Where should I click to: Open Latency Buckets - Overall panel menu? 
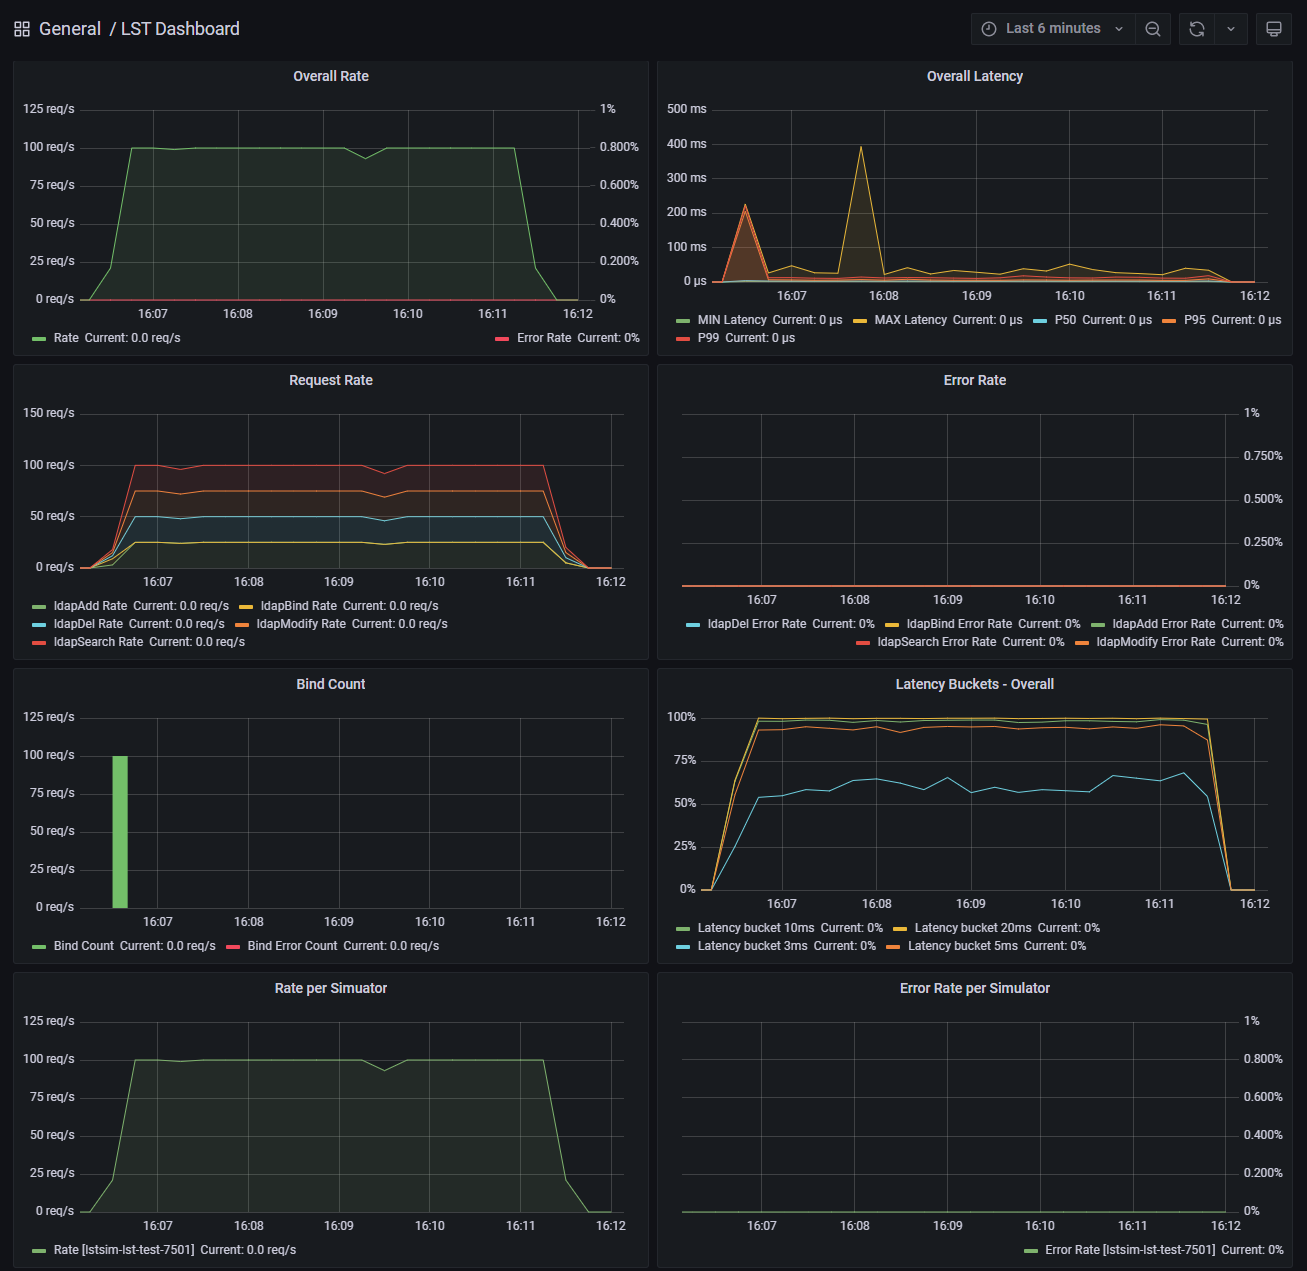974,684
